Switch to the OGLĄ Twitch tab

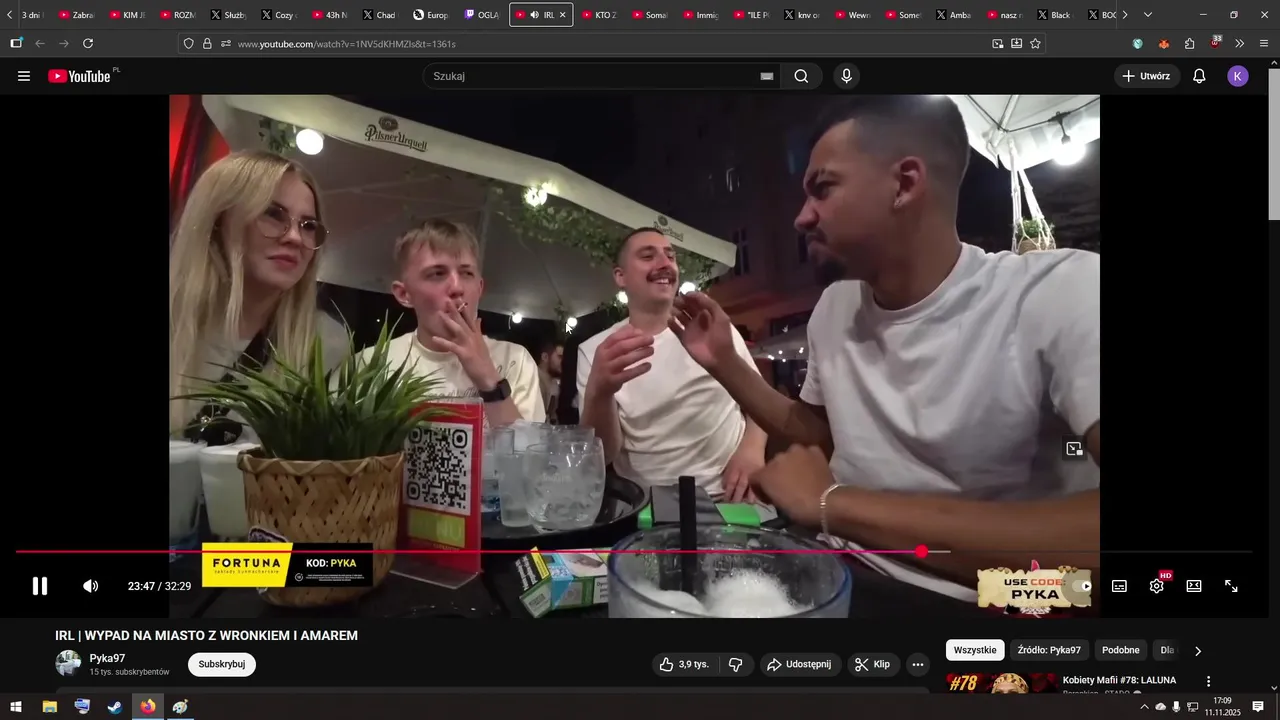click(482, 15)
